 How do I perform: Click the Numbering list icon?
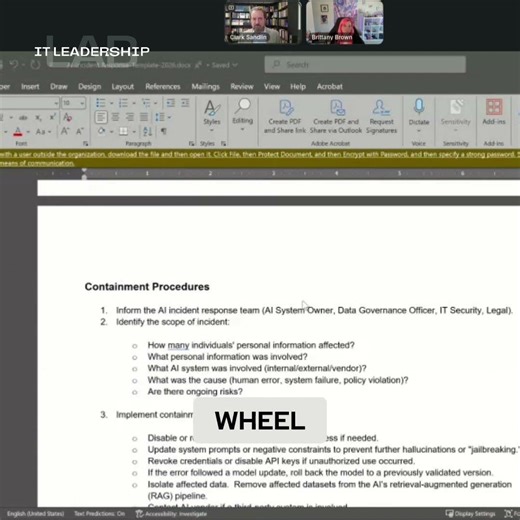pyautogui.click(x=123, y=103)
